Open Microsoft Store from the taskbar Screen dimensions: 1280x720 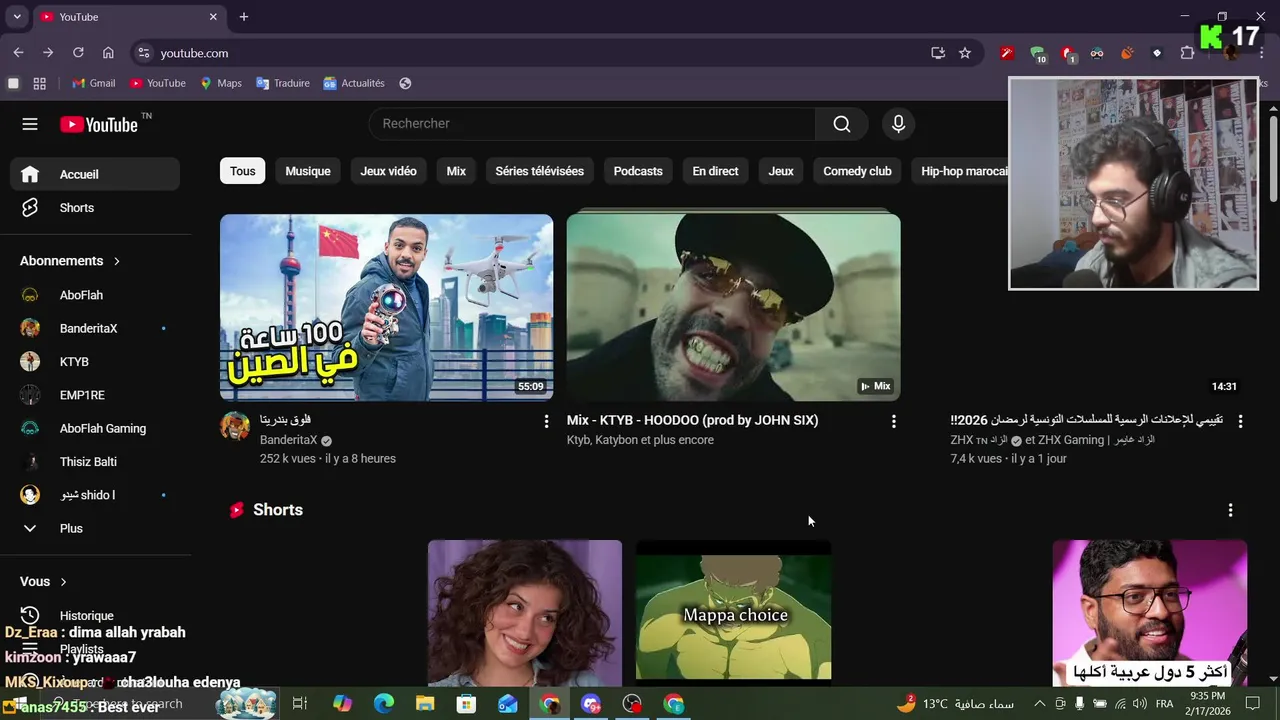point(466,704)
